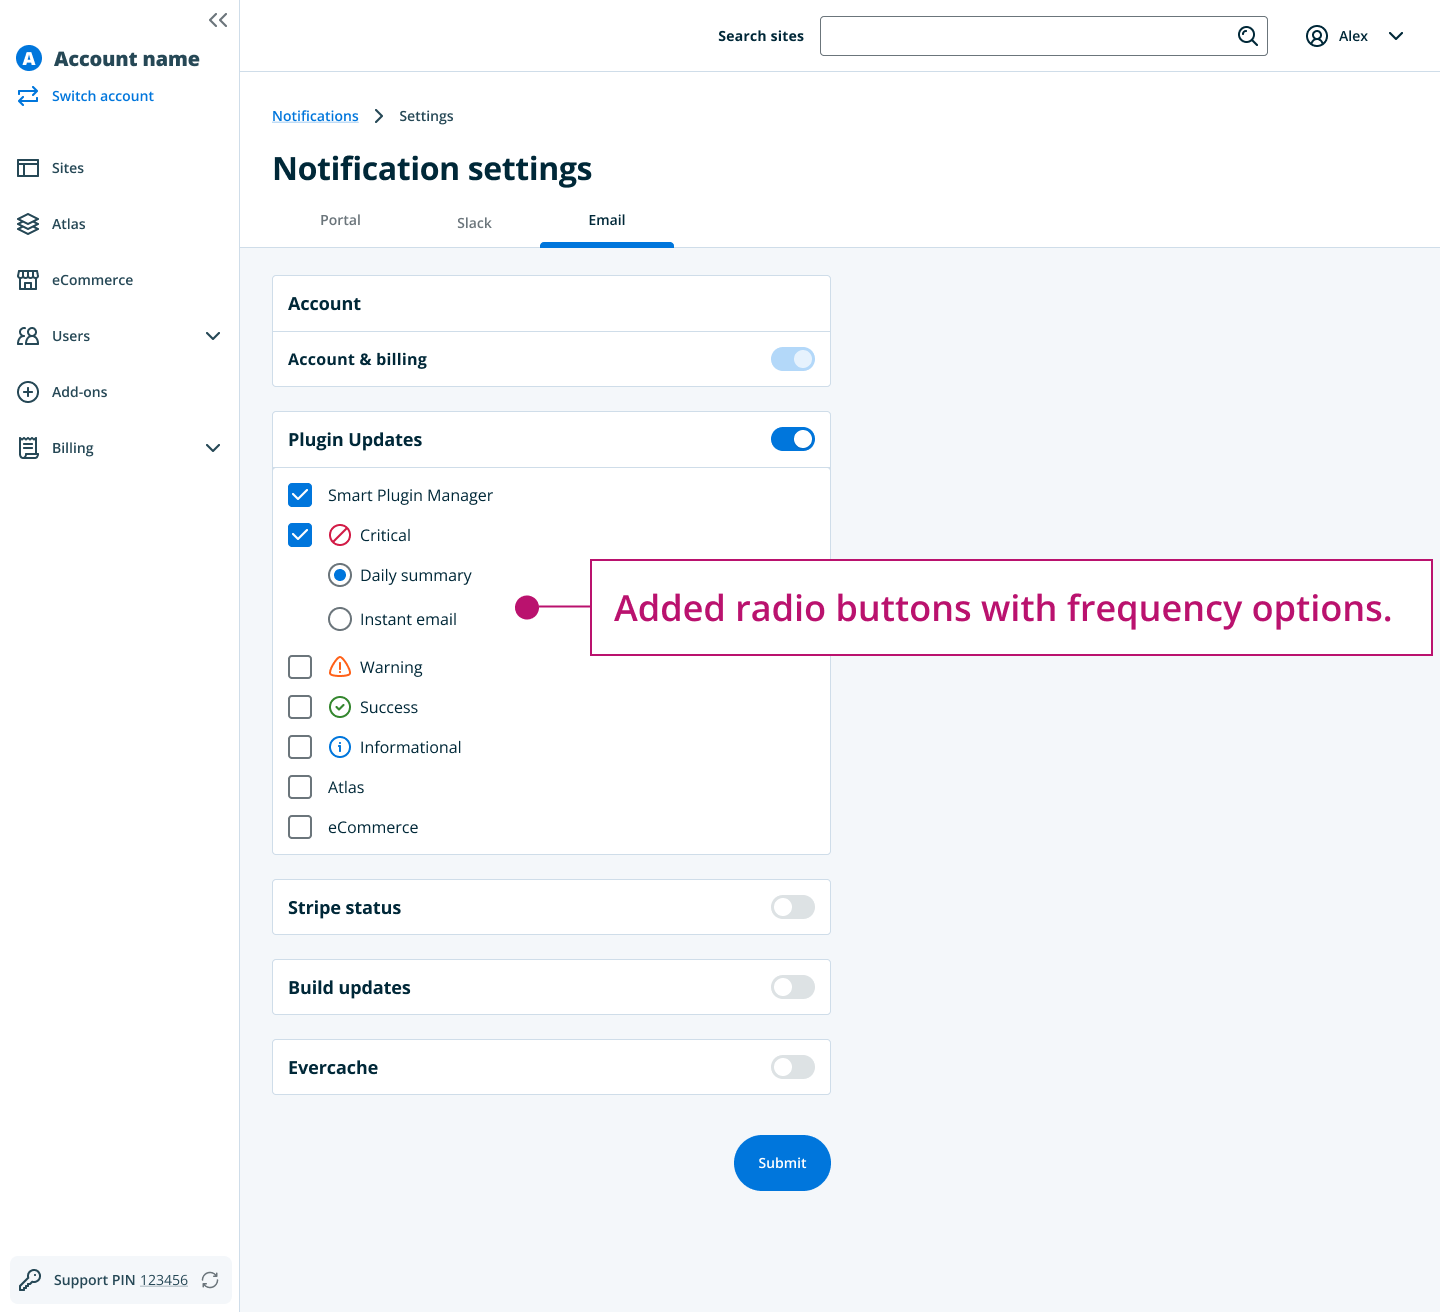Click the blue account avatar icon
This screenshot has height=1312, width=1440.
click(x=29, y=58)
